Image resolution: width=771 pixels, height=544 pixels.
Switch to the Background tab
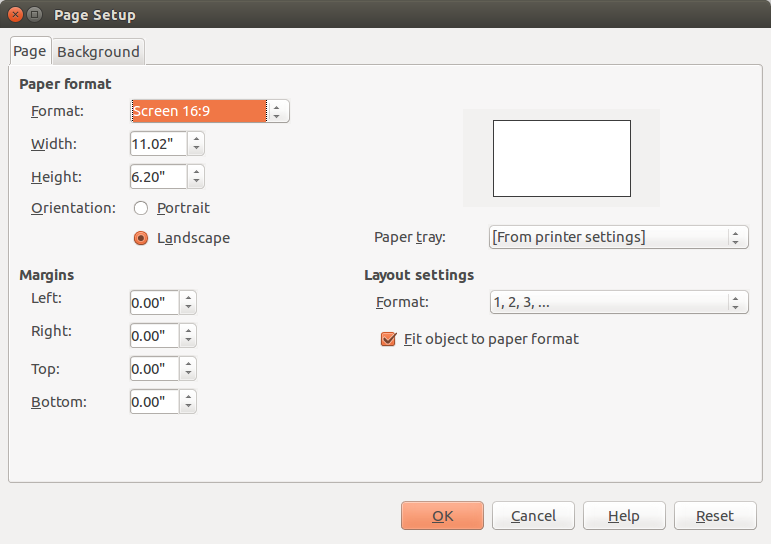coord(98,51)
